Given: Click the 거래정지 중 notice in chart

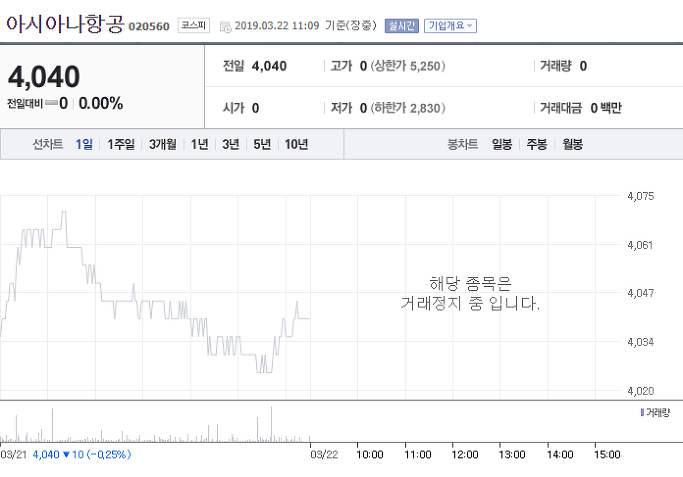Looking at the screenshot, I should [x=470, y=293].
